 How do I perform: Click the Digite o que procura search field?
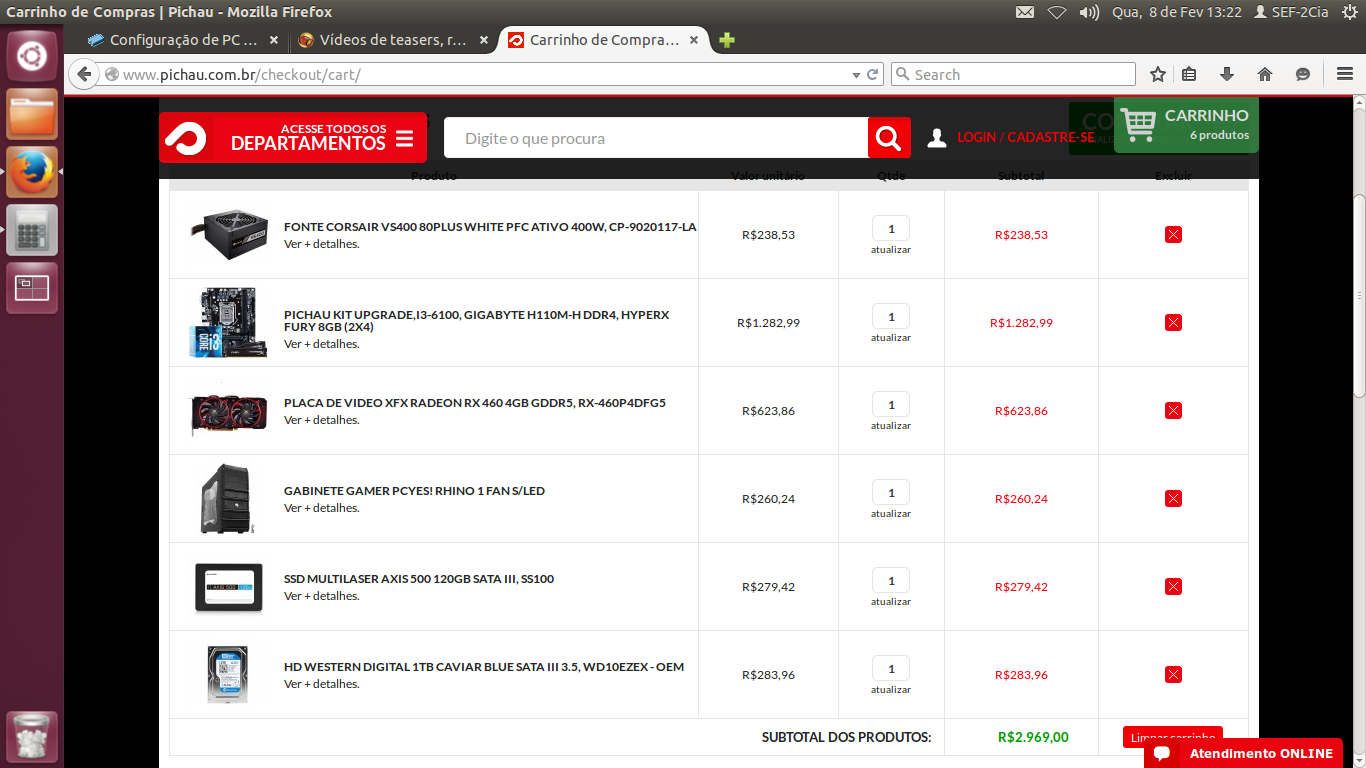tap(656, 138)
